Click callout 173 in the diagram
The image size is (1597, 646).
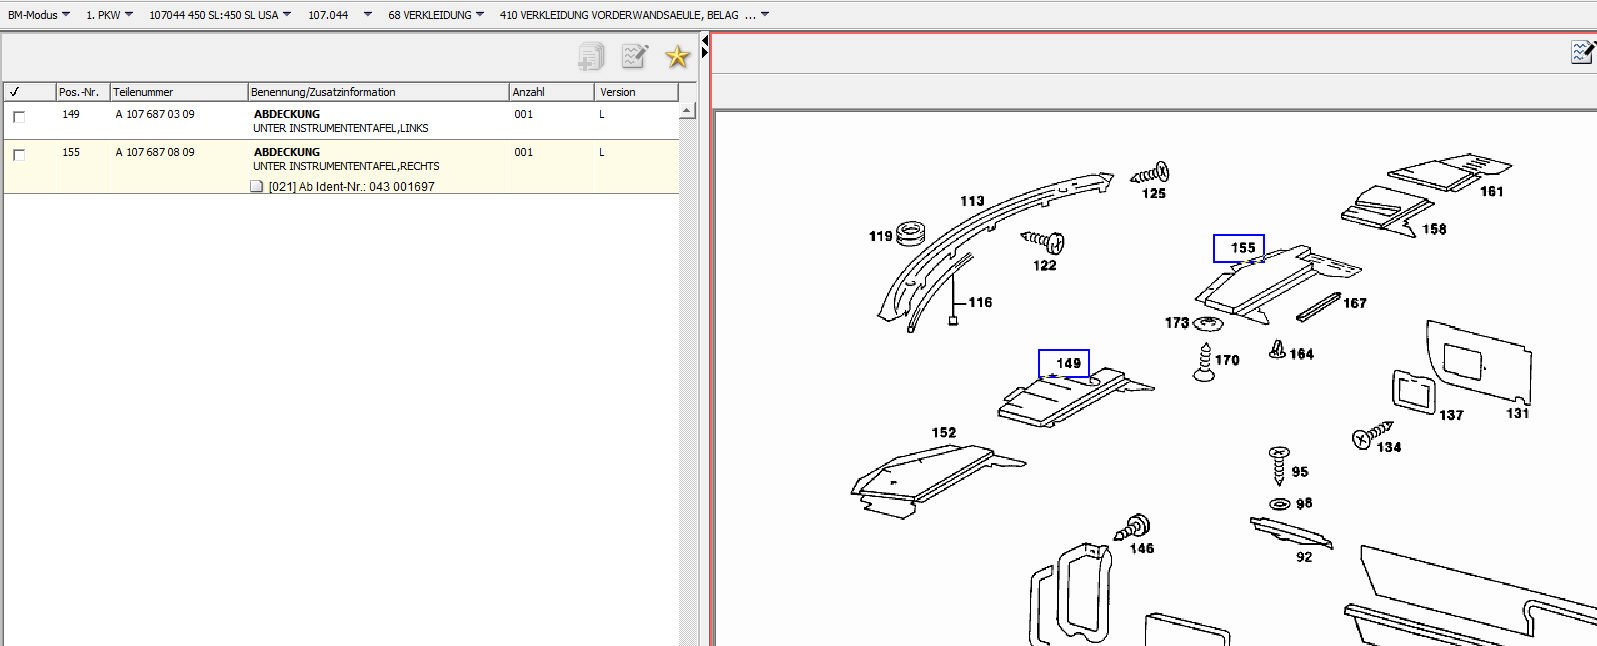tap(1177, 322)
